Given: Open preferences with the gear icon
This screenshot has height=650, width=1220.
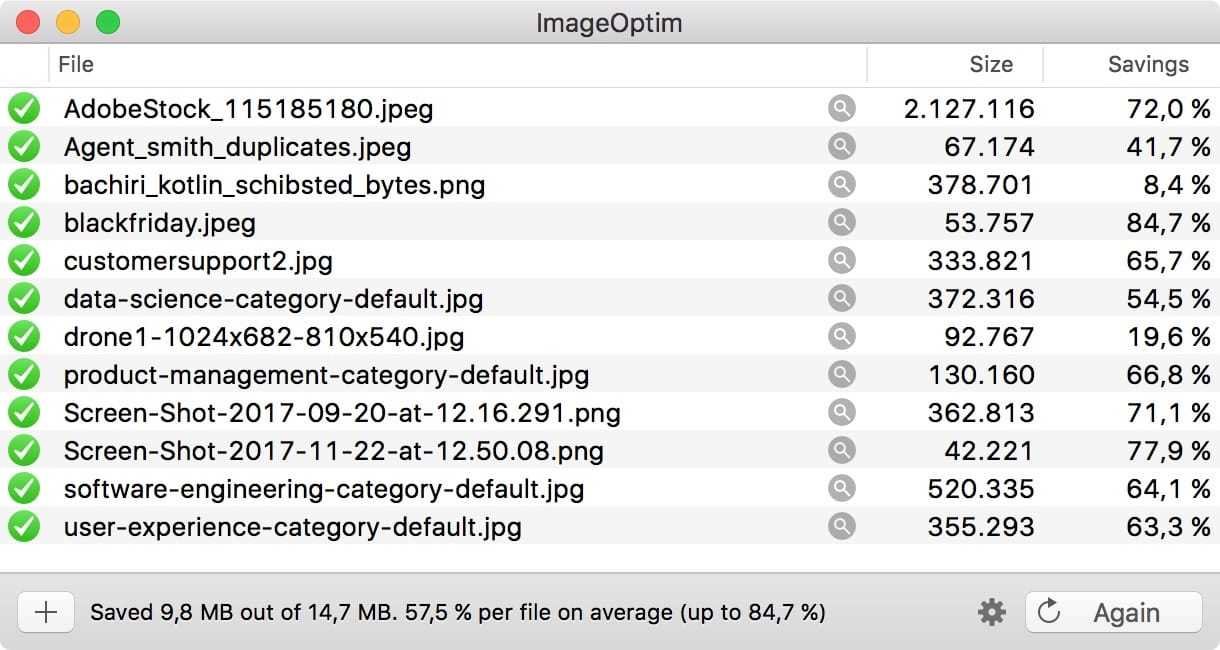Looking at the screenshot, I should pos(992,612).
